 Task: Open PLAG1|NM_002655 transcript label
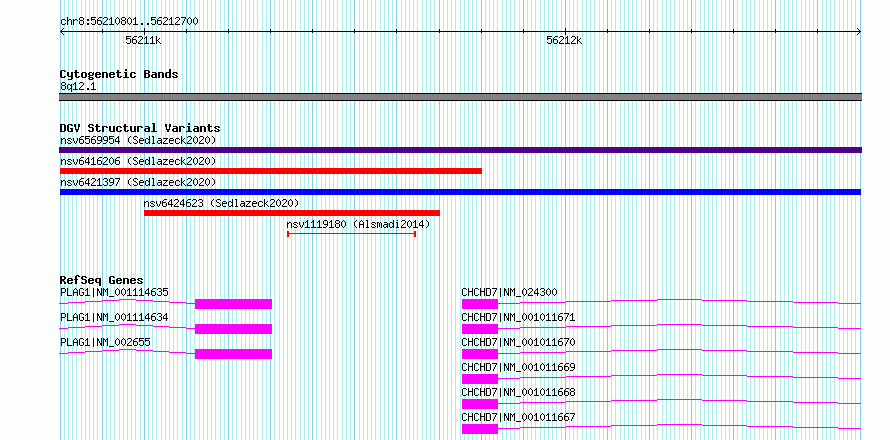[x=106, y=342]
